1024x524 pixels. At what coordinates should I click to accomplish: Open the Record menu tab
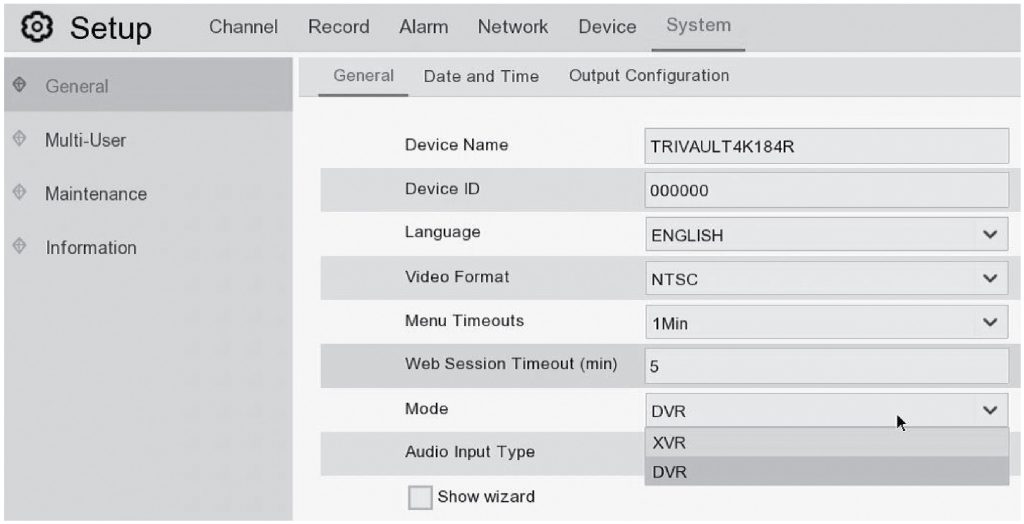[338, 27]
